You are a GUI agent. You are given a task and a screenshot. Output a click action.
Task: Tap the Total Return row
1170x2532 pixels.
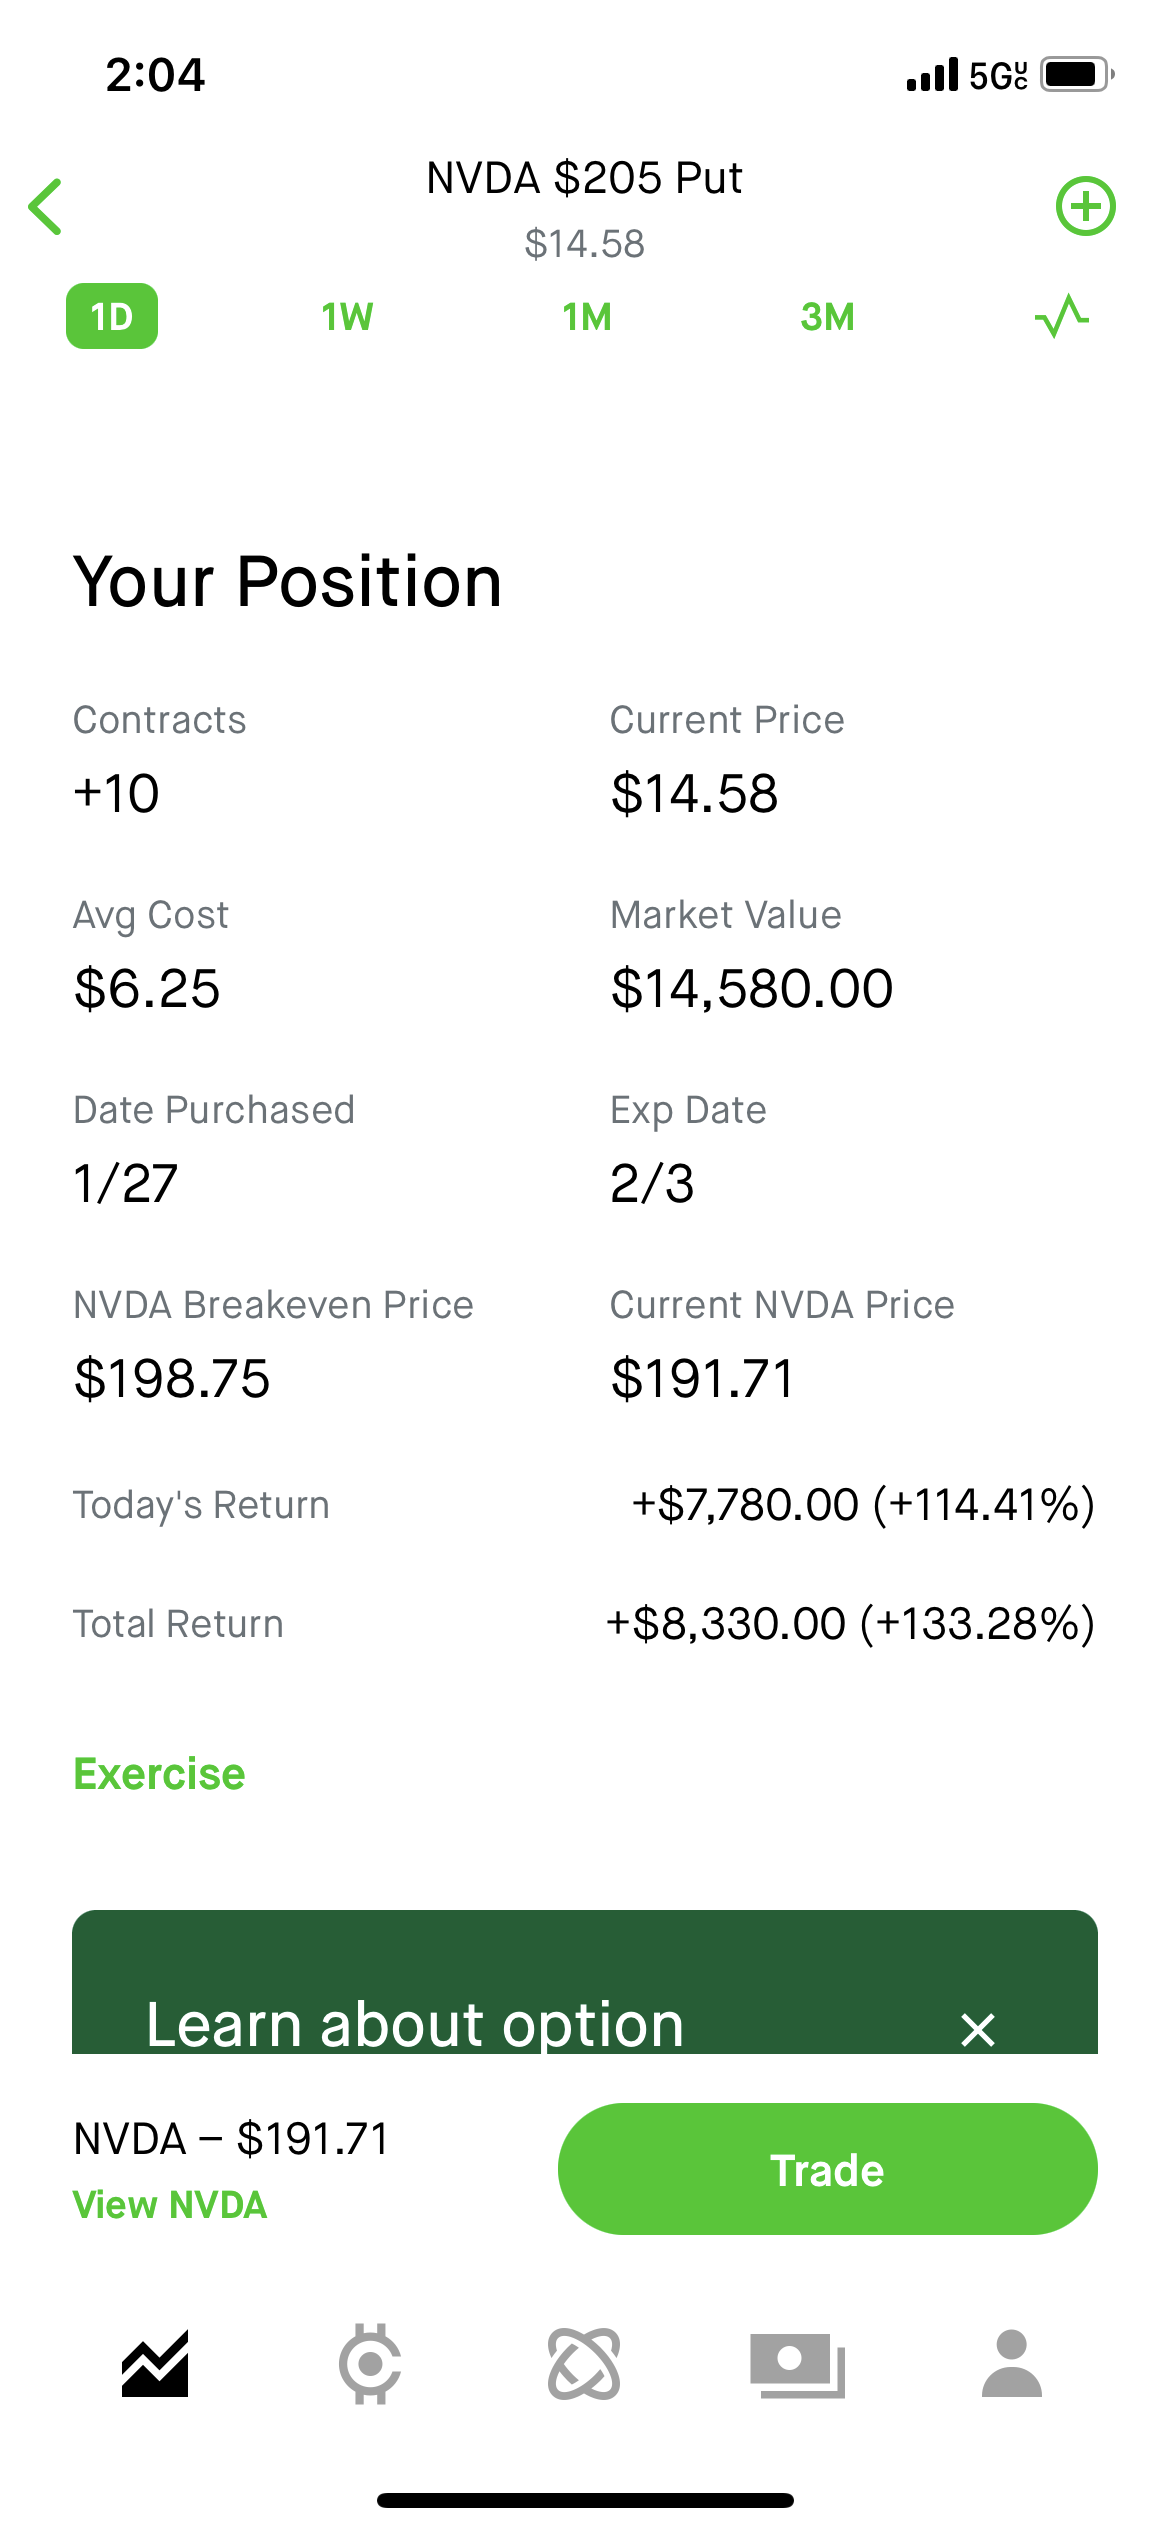[x=584, y=1624]
